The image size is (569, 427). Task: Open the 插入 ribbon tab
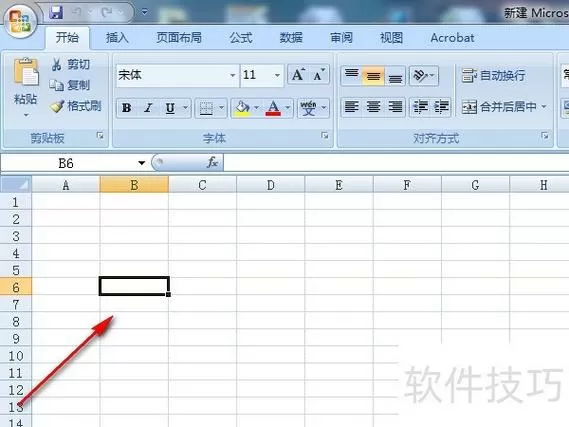coord(117,38)
